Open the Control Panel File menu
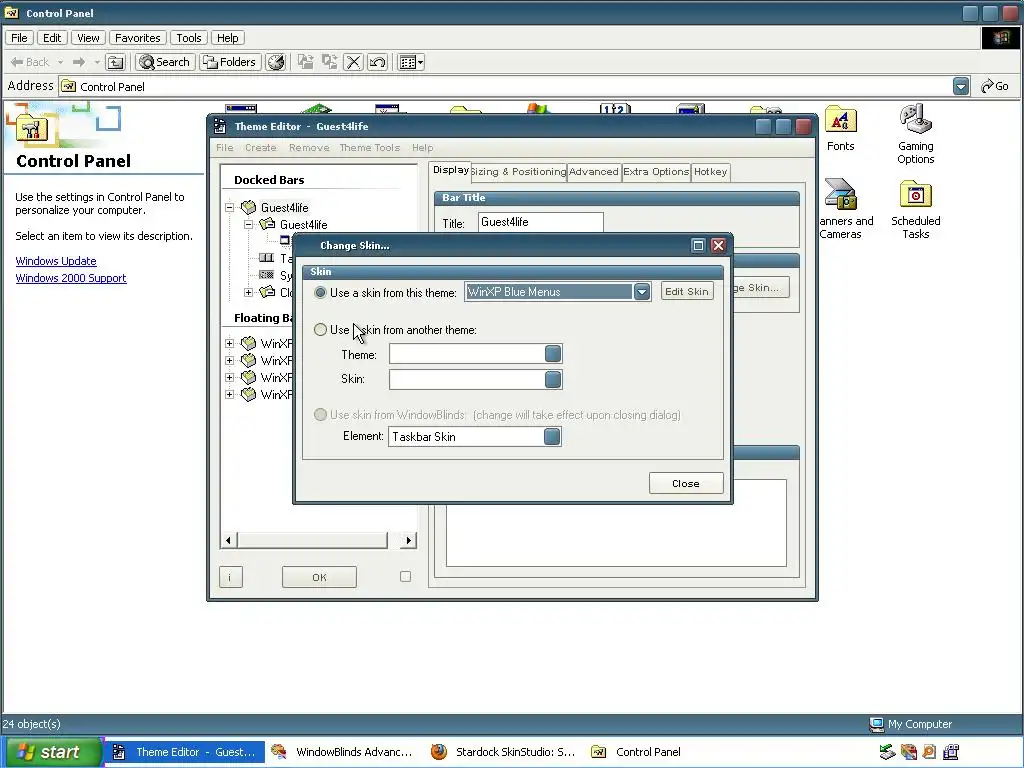Viewport: 1024px width, 768px height. 20,38
